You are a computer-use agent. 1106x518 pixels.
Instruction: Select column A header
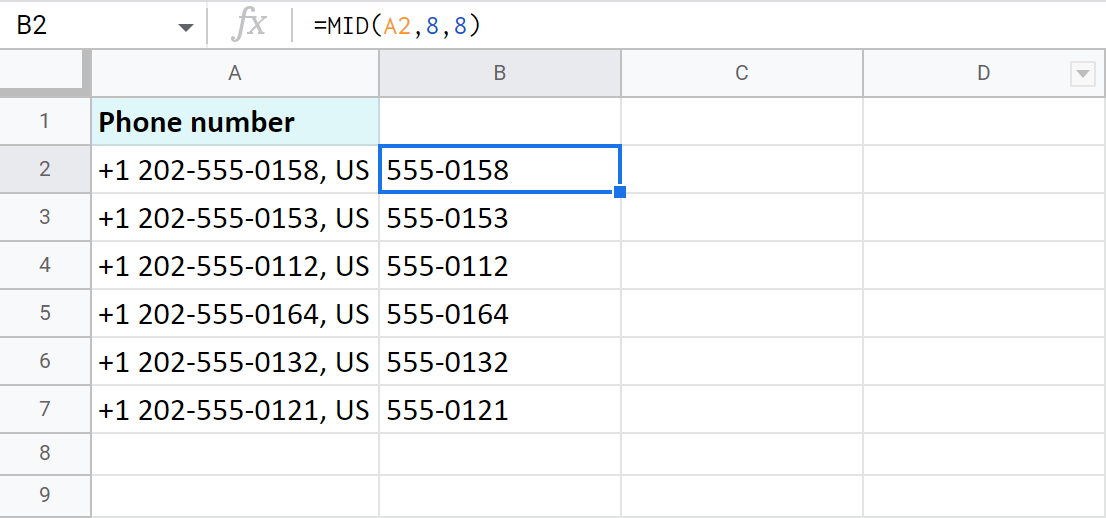[x=235, y=73]
